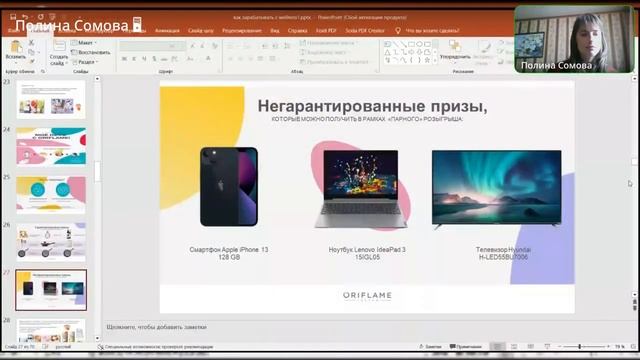Toggle the Примечания comments button in status bar
The width and height of the screenshot is (640, 360).
(x=466, y=347)
